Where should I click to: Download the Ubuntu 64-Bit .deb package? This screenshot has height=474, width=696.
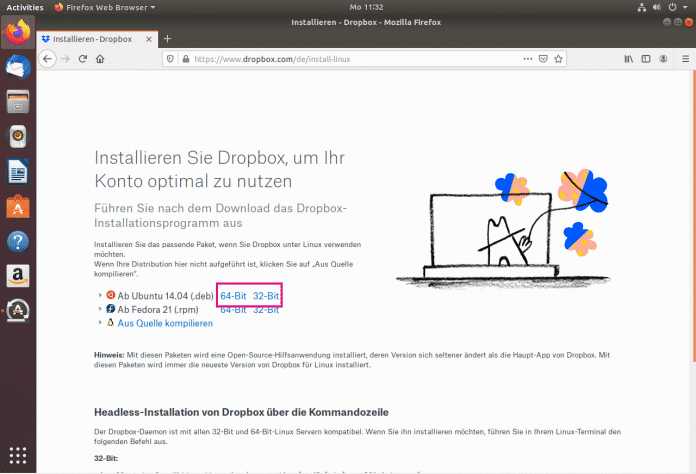[x=233, y=296]
